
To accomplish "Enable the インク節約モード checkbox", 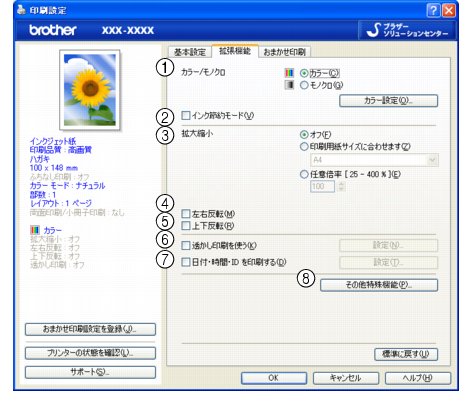I will (x=185, y=116).
